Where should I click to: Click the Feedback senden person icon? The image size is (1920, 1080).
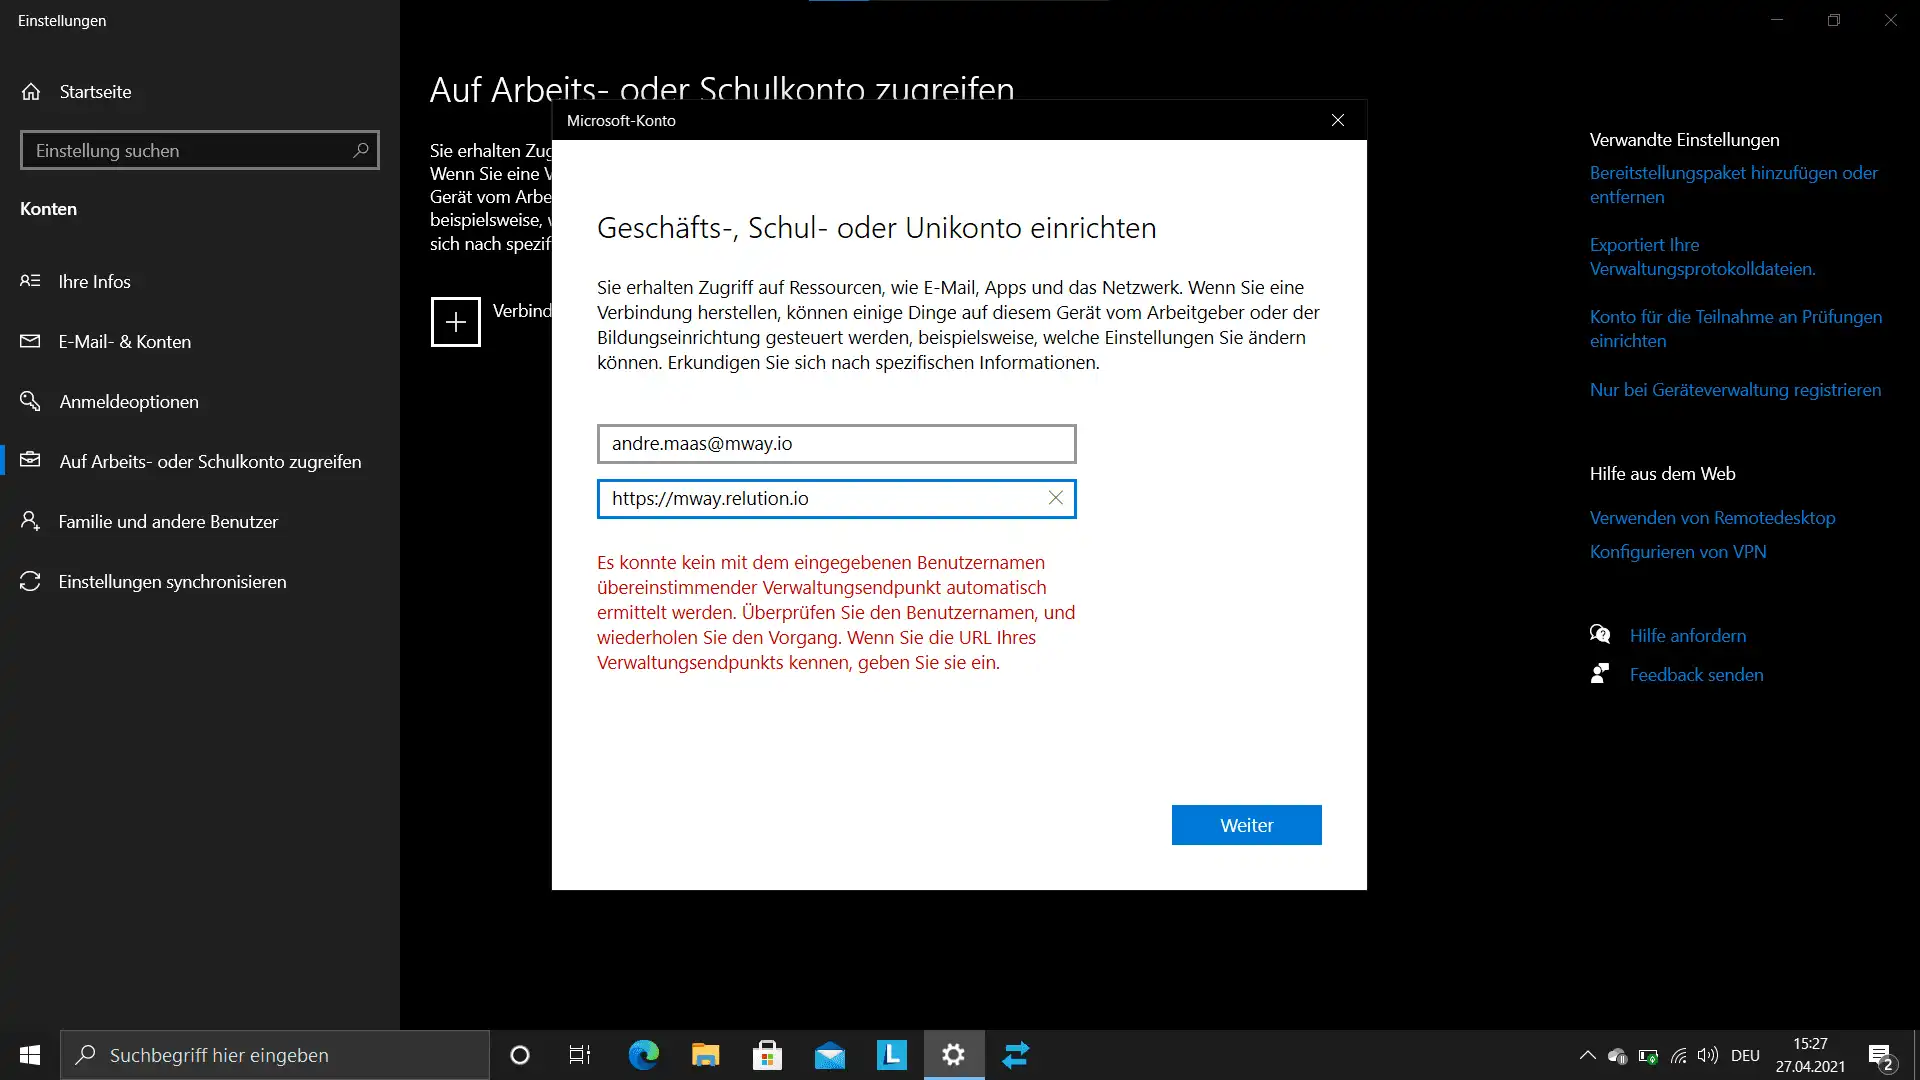(1600, 674)
